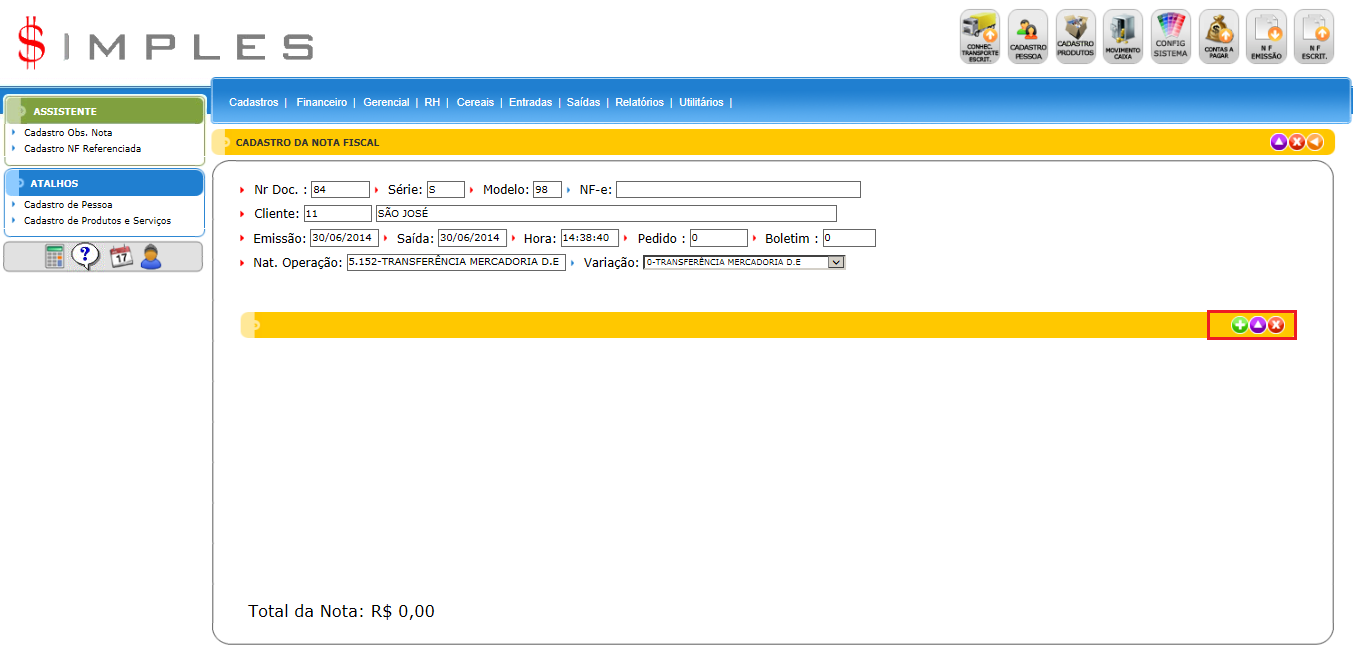This screenshot has width=1353, height=649.
Task: Open the calendar icon in sidebar
Action: (x=121, y=257)
